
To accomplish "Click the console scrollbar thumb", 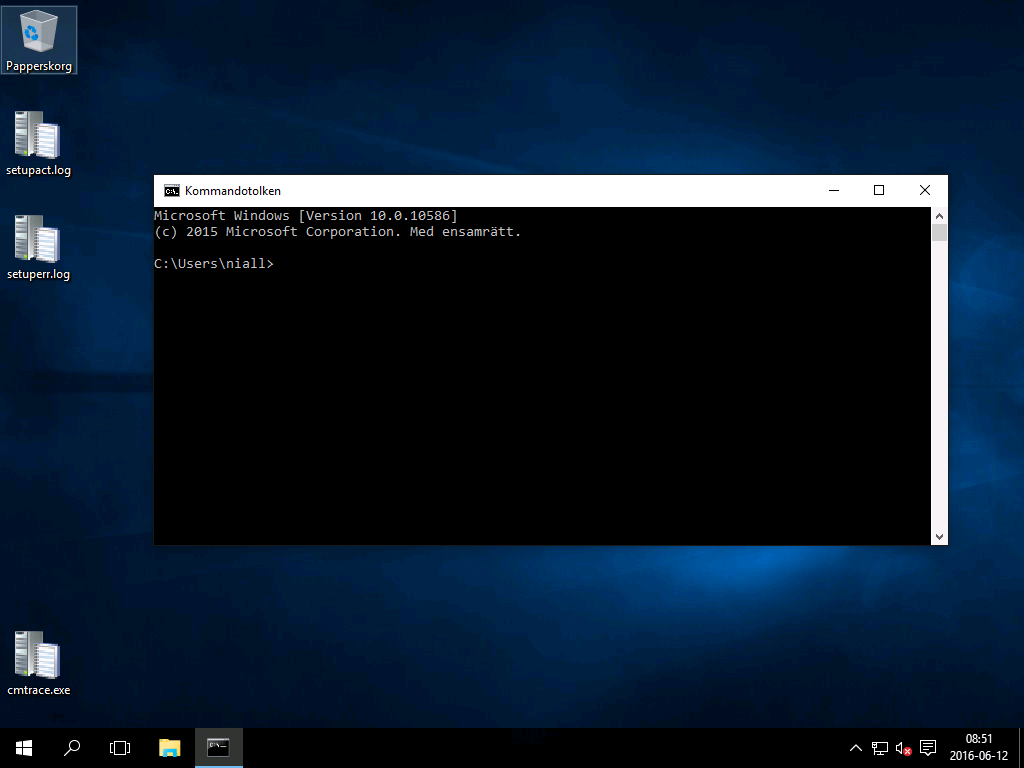I will coord(939,232).
